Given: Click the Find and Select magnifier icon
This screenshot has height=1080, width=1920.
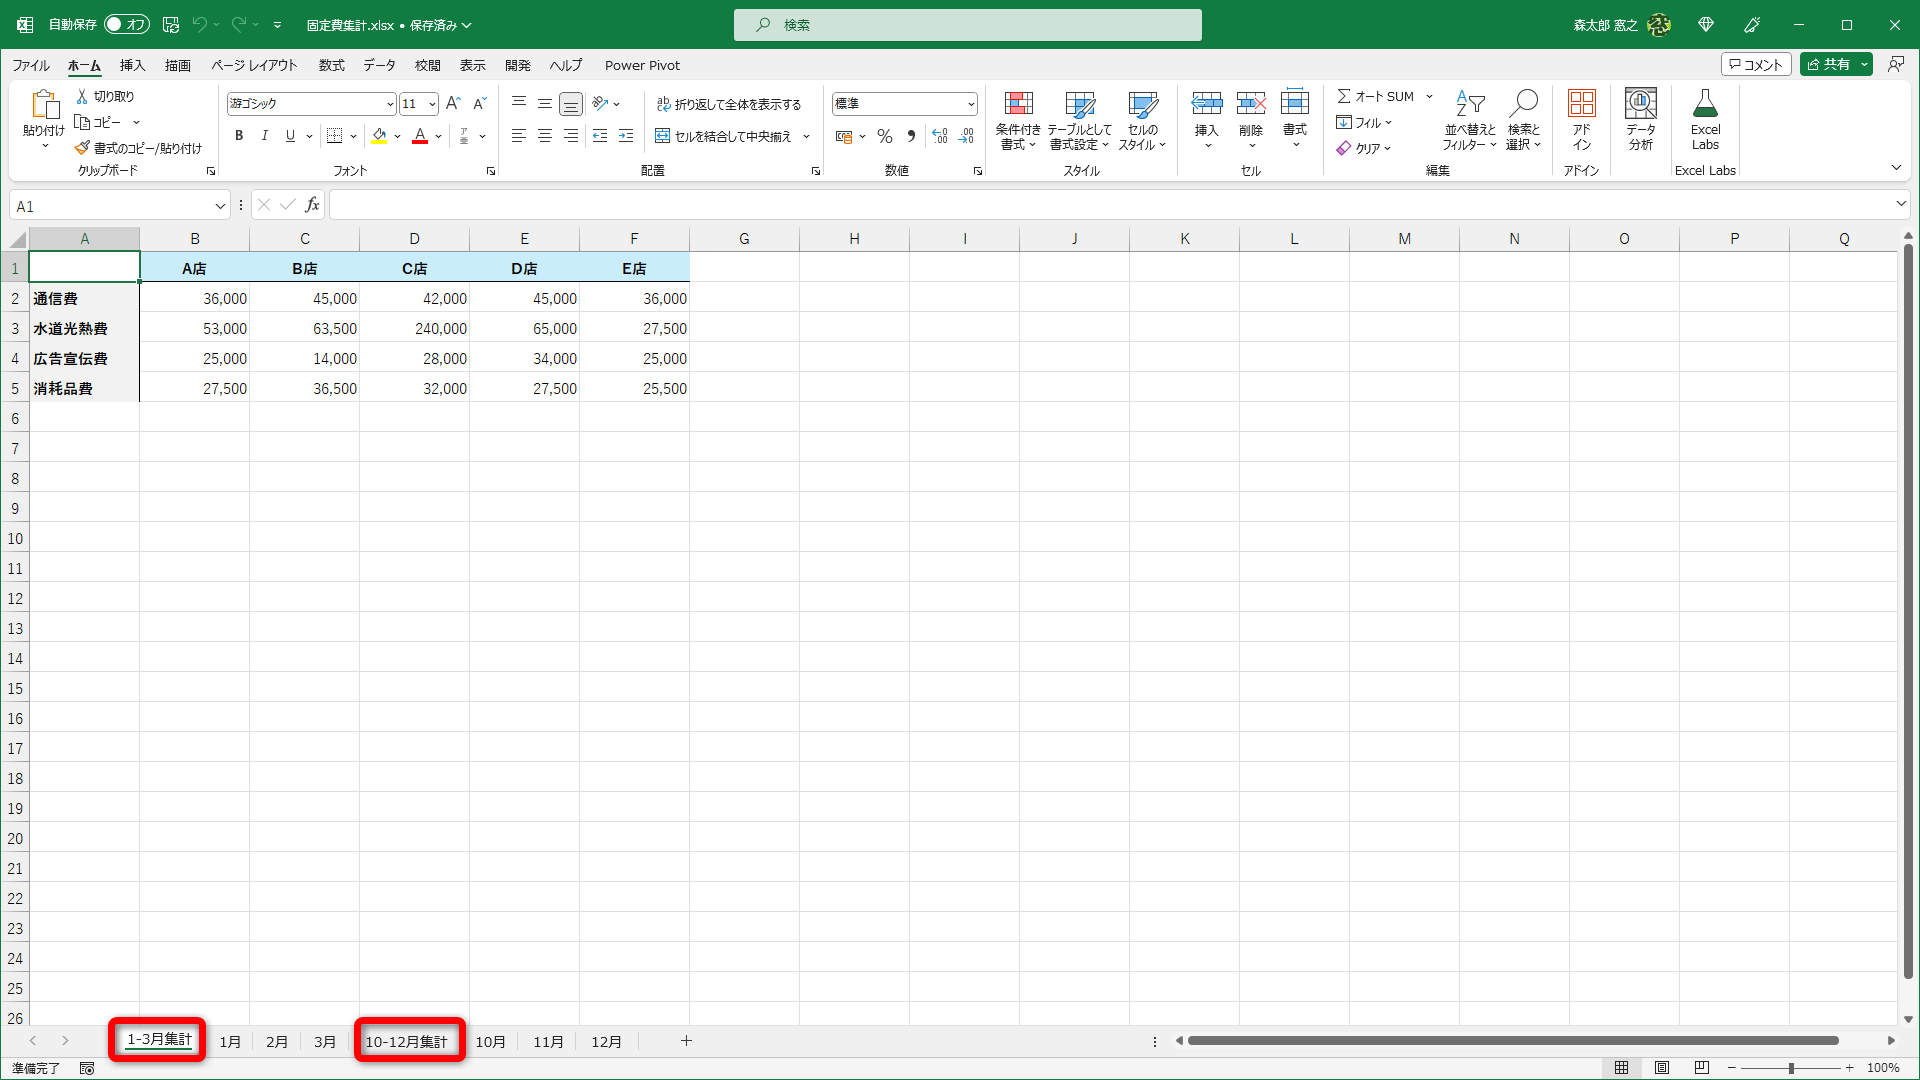Looking at the screenshot, I should pos(1523,104).
